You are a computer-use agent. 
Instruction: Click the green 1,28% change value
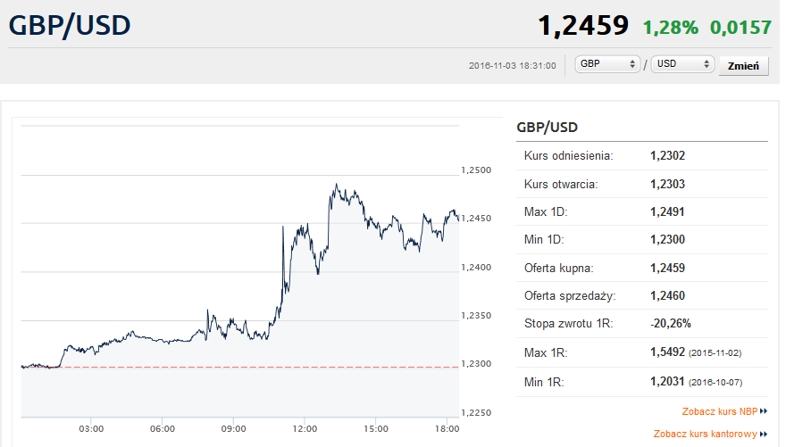(671, 28)
